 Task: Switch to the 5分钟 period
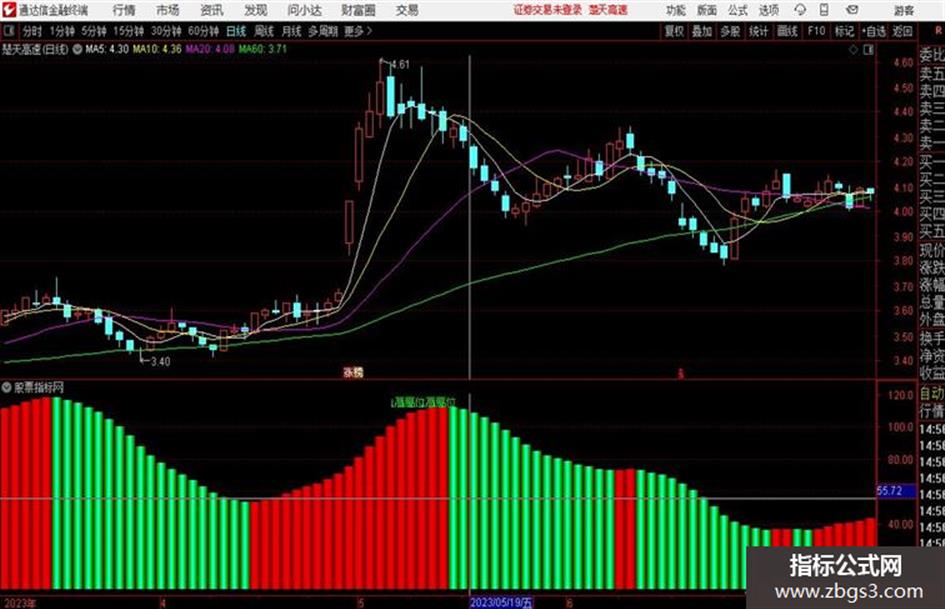(x=94, y=31)
